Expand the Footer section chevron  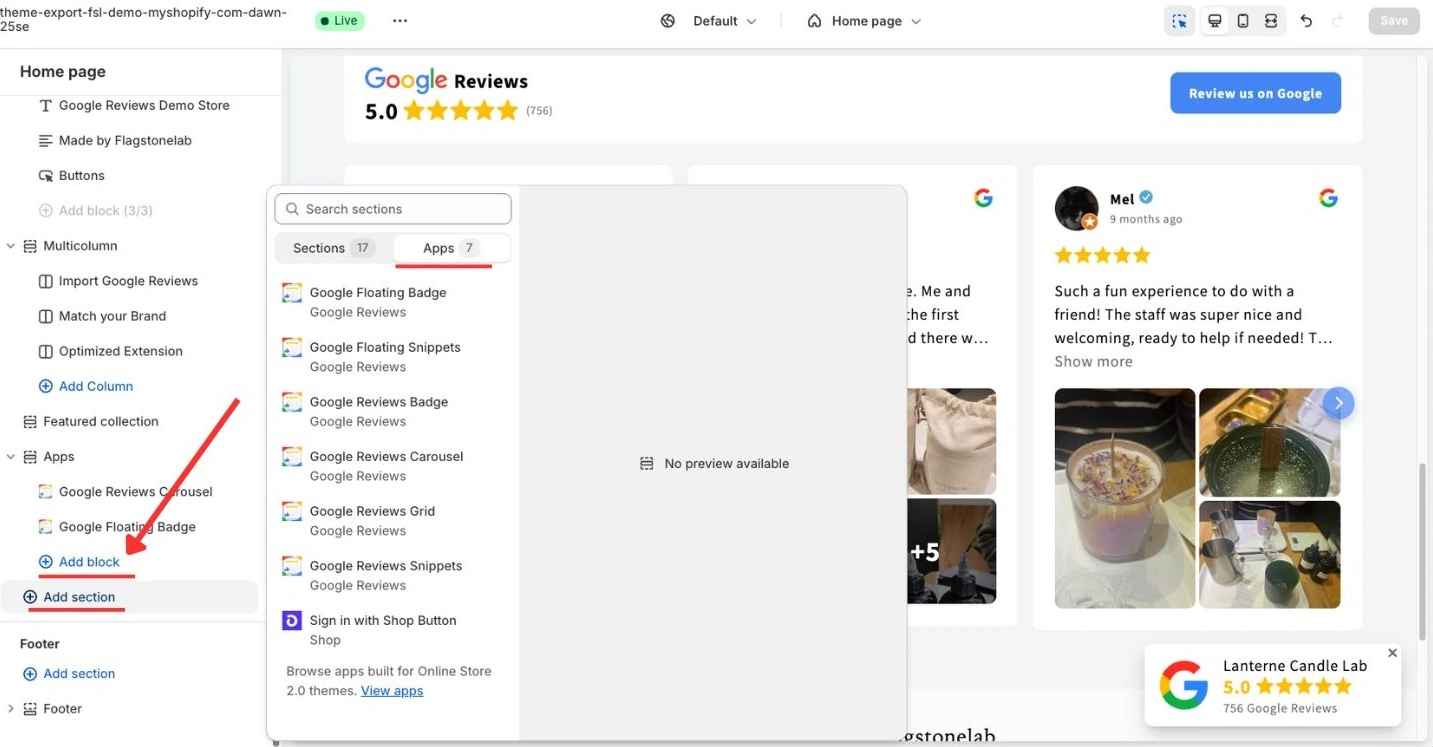pyautogui.click(x=11, y=709)
